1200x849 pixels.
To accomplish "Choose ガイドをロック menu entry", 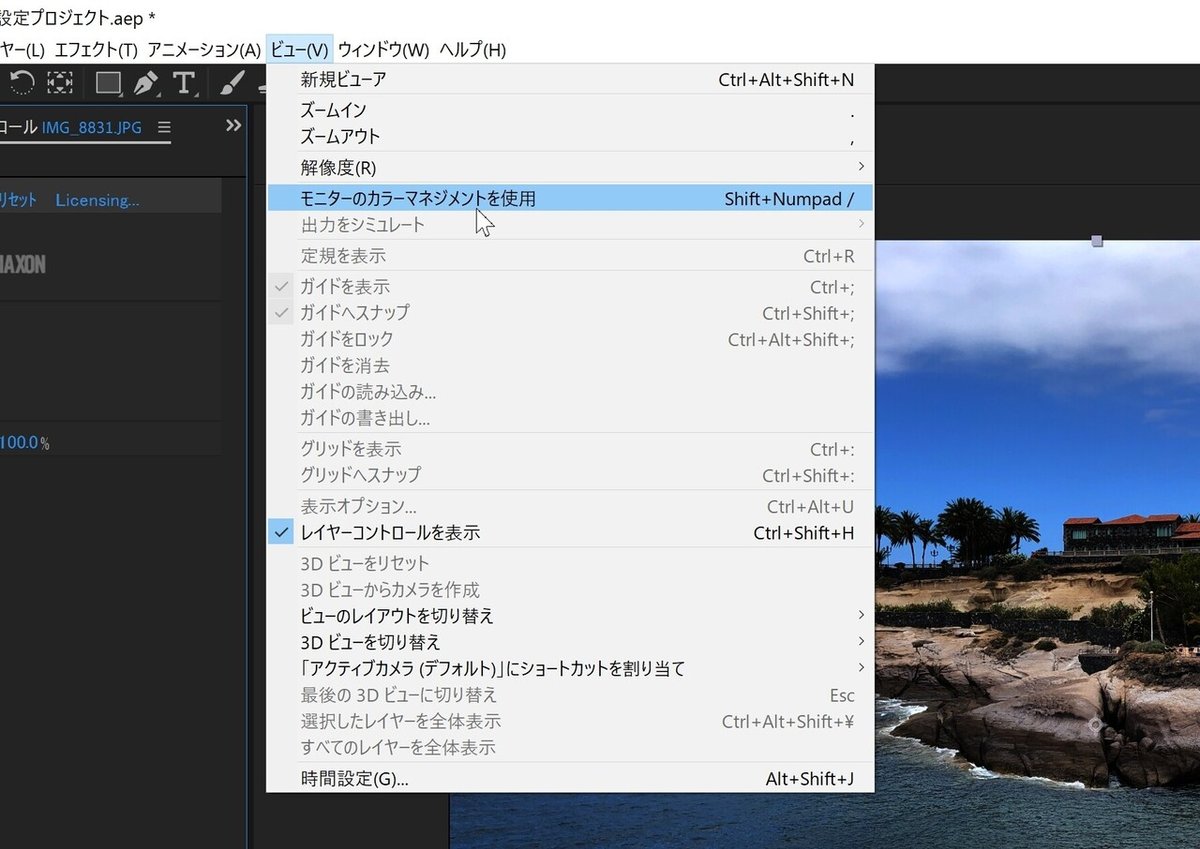I will point(570,339).
